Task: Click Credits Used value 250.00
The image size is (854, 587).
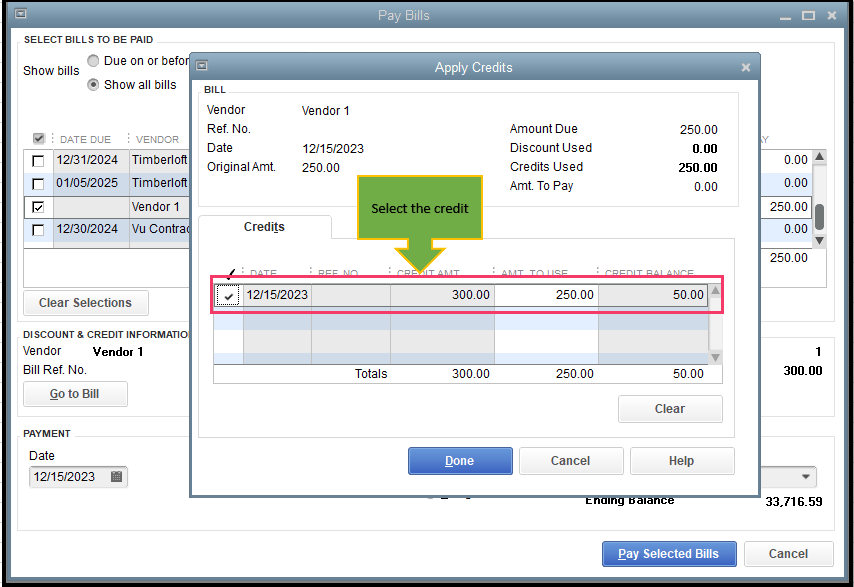Action: [x=698, y=168]
